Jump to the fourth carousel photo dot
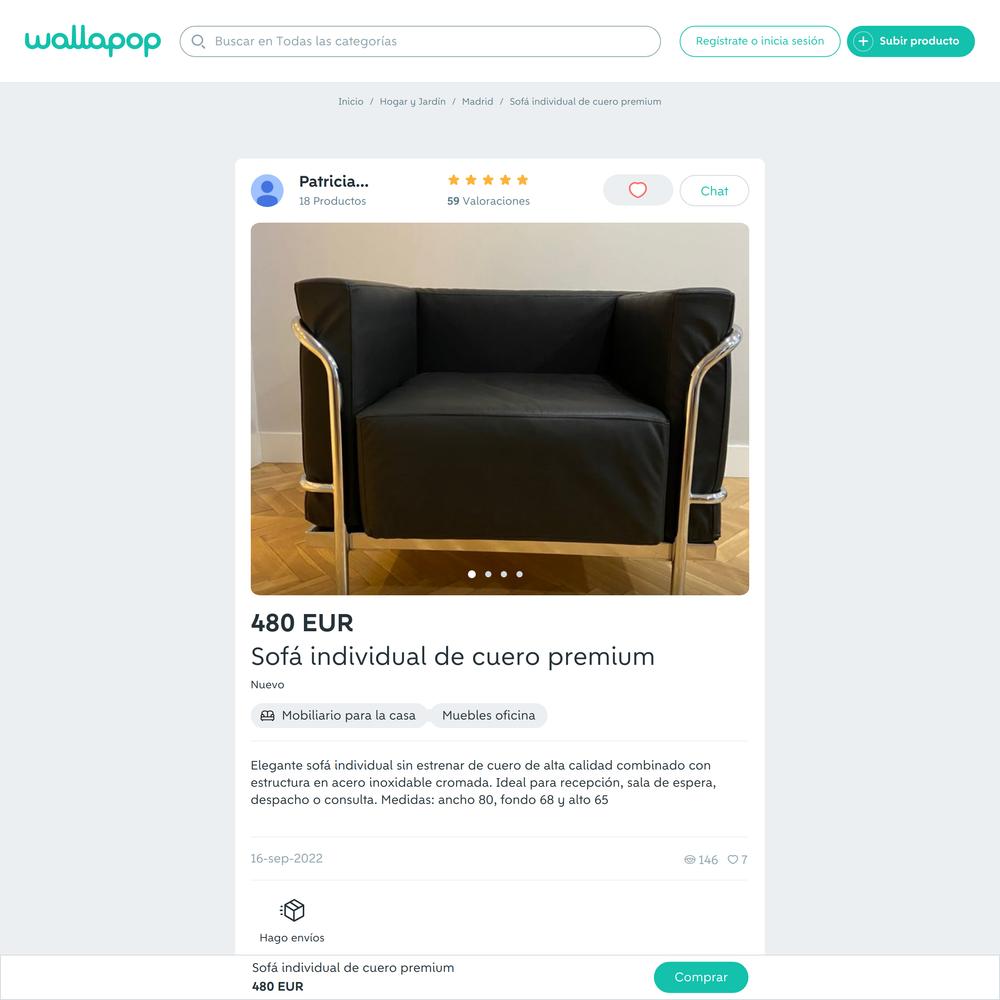Screen dimensions: 1000x1000 coord(520,574)
